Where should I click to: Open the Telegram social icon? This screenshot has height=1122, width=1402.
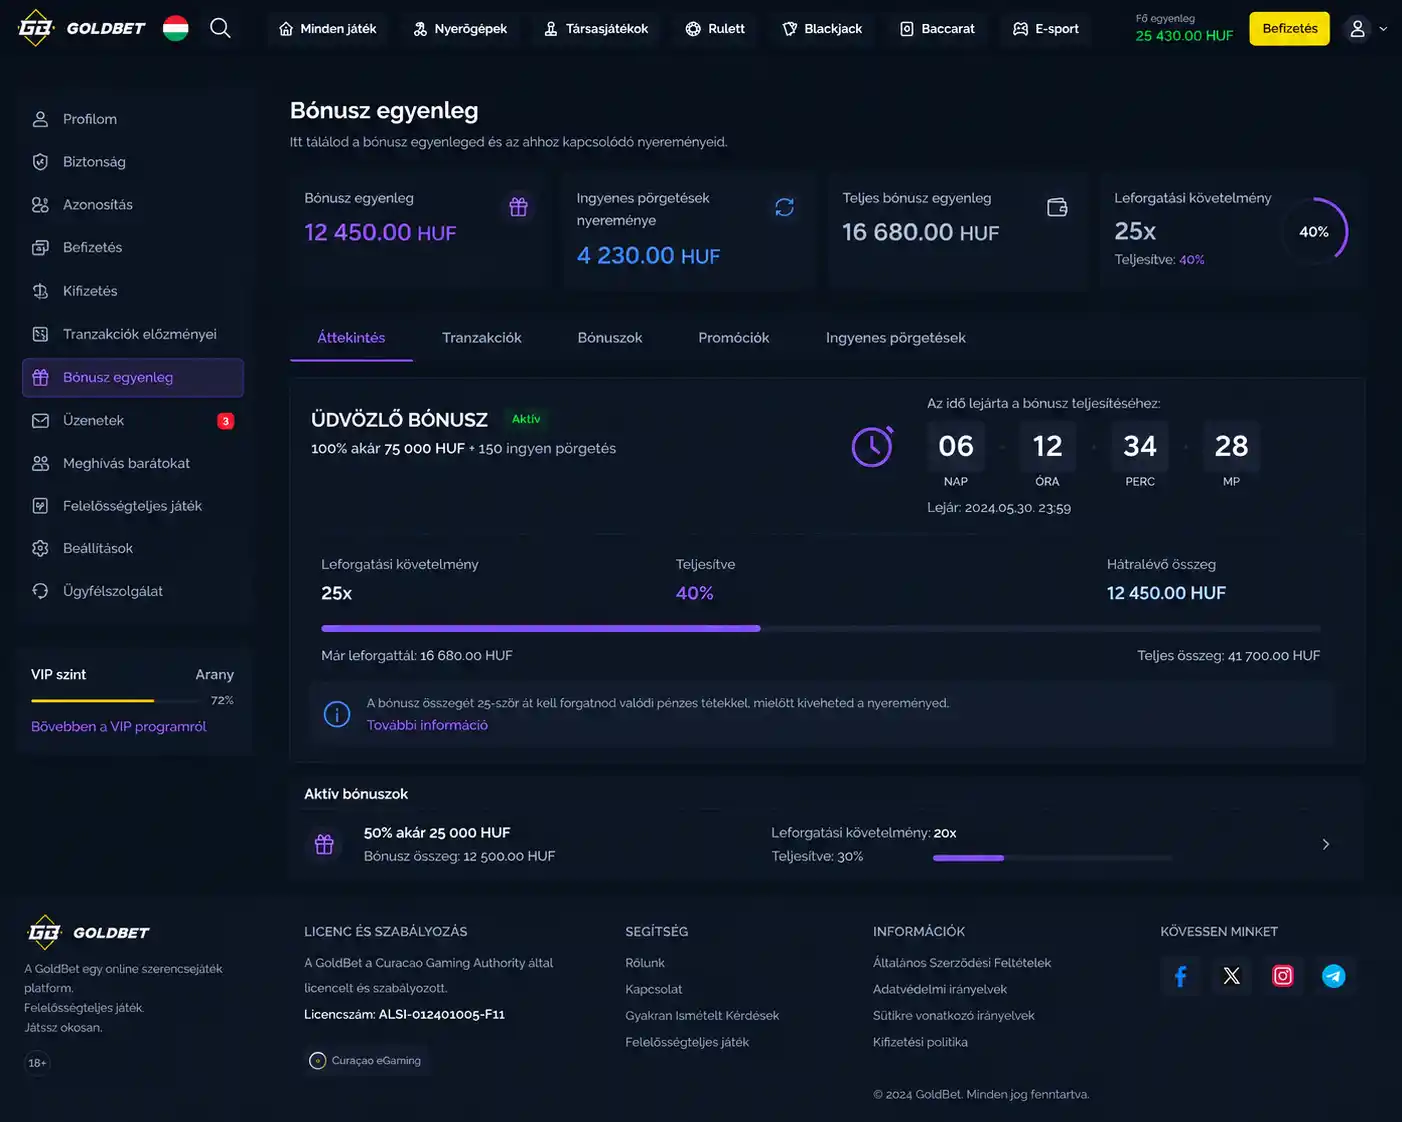pos(1333,976)
